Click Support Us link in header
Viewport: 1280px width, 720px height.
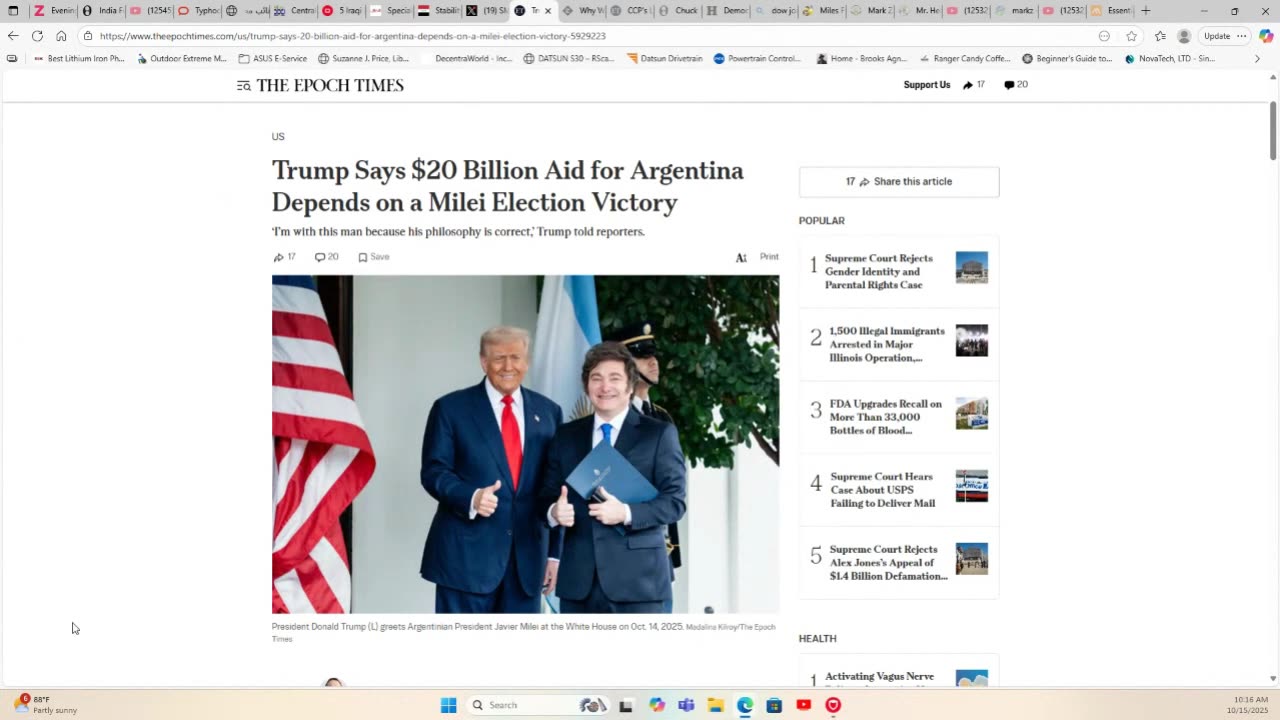coord(927,85)
